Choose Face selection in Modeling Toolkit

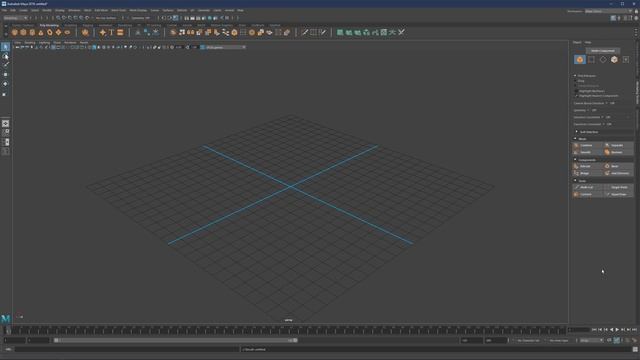(x=614, y=60)
